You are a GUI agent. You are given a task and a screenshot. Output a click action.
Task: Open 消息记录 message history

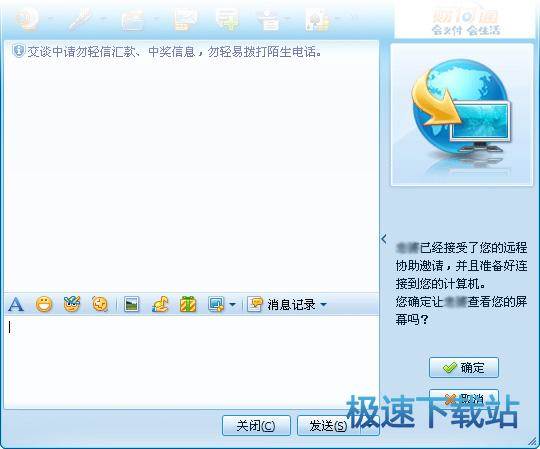[282, 304]
